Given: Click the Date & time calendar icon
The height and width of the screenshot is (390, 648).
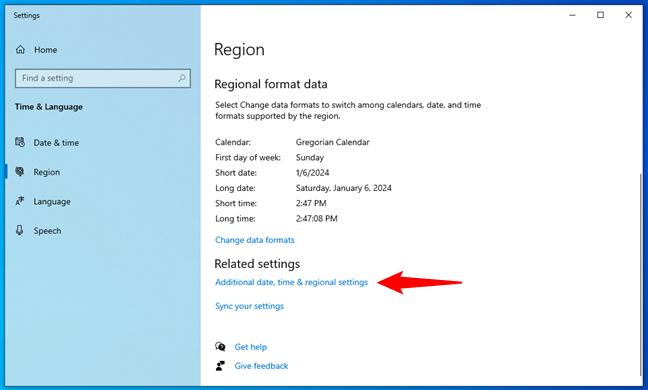Looking at the screenshot, I should (x=20, y=143).
